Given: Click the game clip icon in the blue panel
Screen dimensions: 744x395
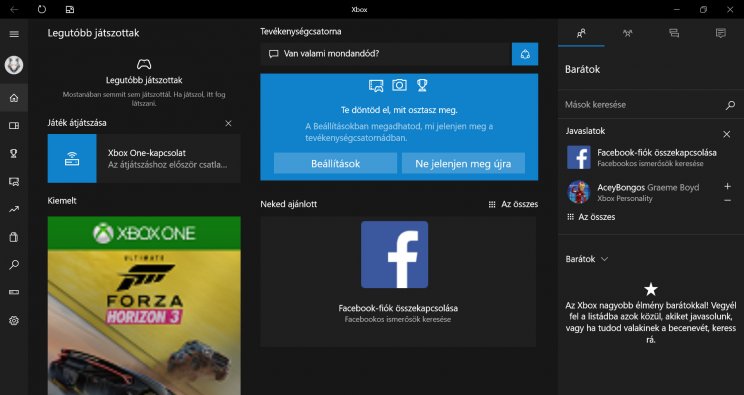Looking at the screenshot, I should (x=376, y=85).
